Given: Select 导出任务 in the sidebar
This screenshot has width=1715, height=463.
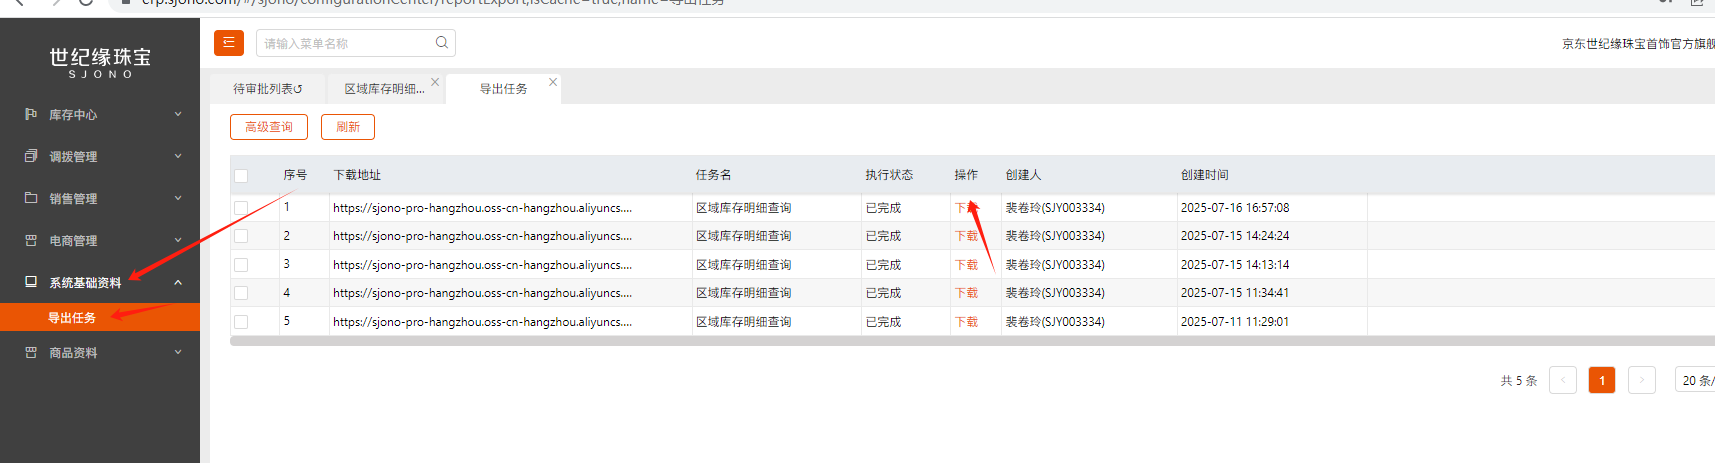Looking at the screenshot, I should point(72,318).
